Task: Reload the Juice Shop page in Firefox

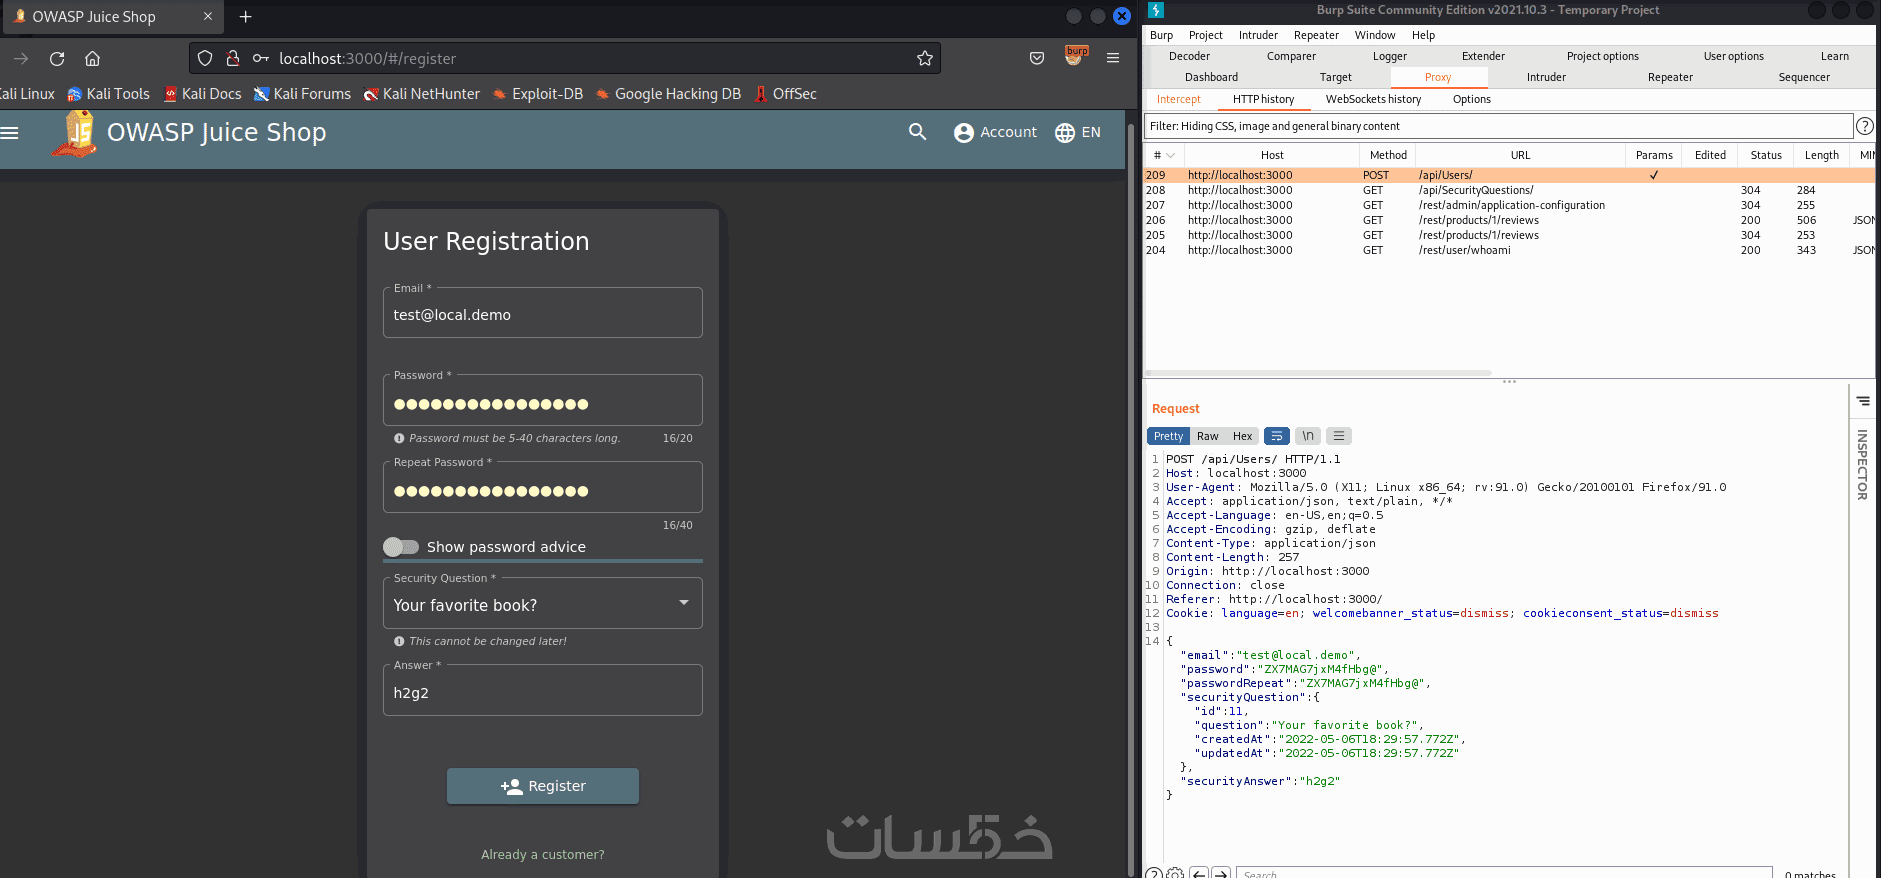Action: point(57,58)
